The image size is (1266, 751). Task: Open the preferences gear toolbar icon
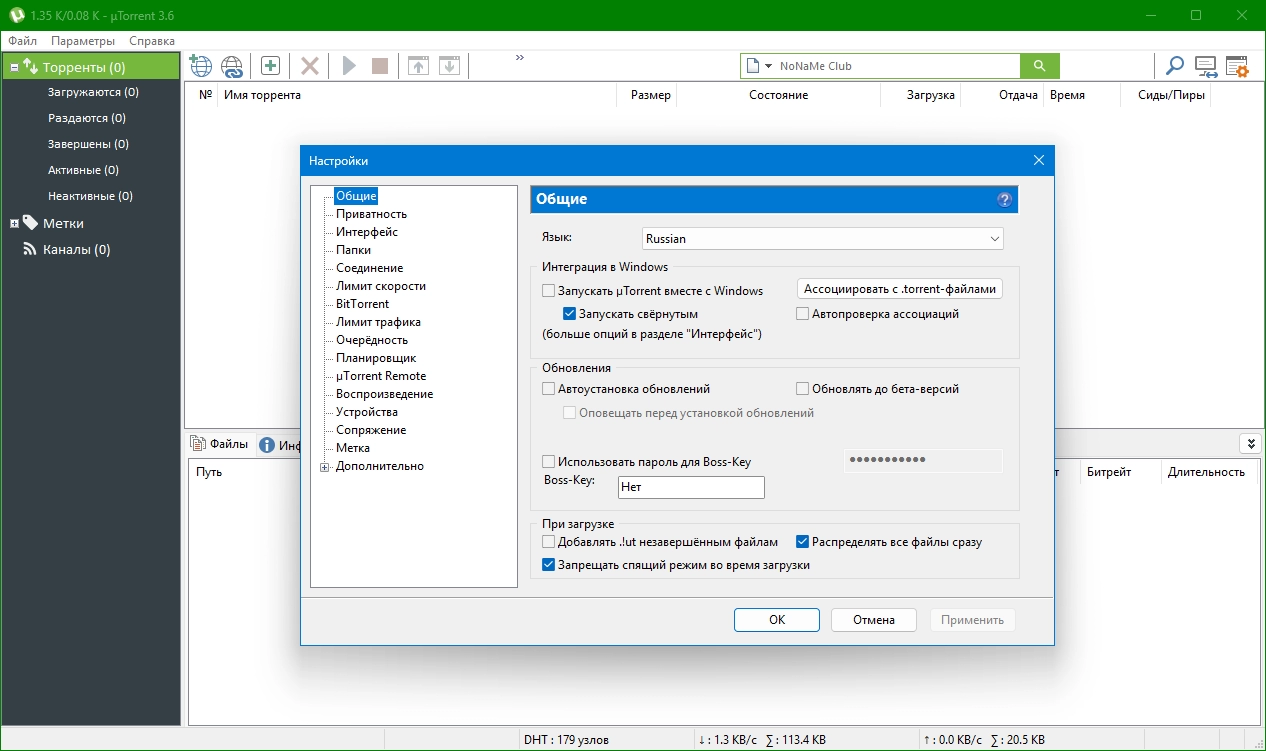(1237, 67)
